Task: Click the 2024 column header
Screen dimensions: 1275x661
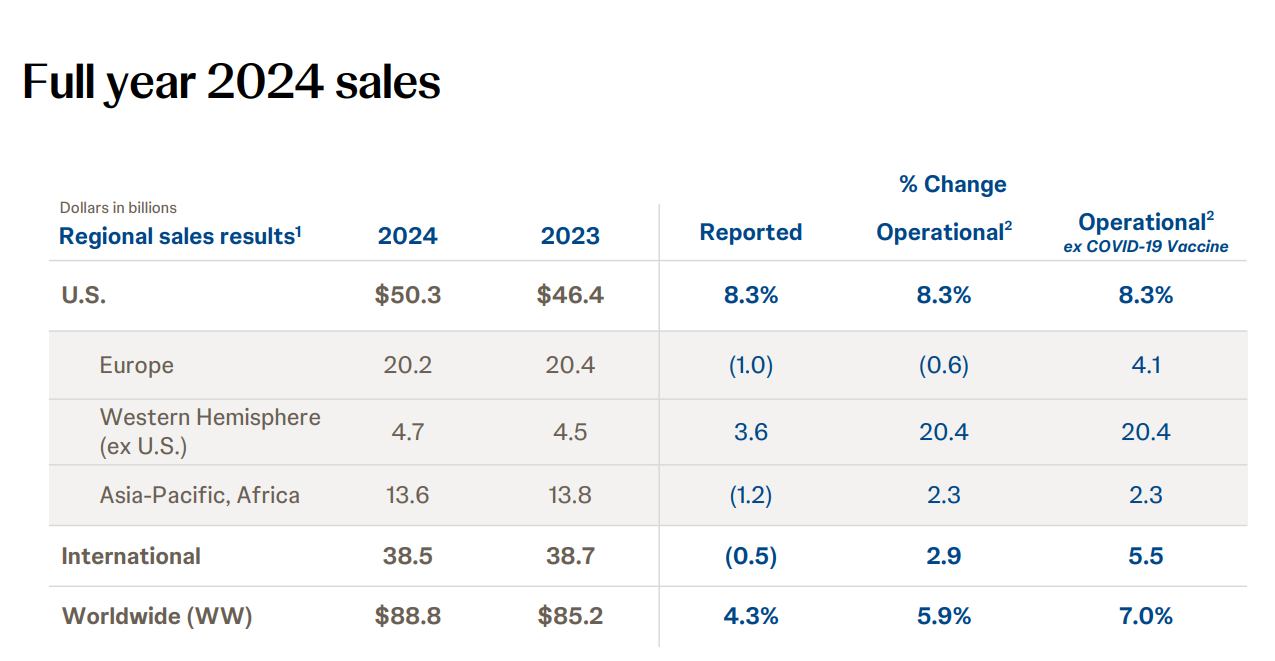Action: click(x=407, y=237)
